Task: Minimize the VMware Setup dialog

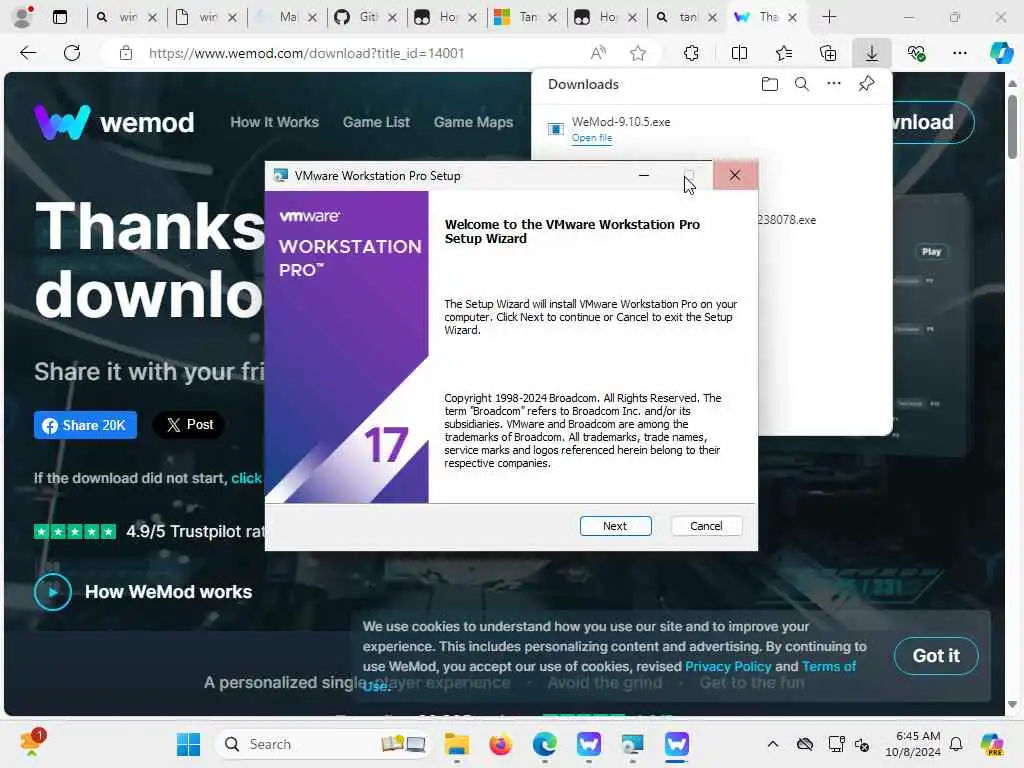Action: point(644,175)
